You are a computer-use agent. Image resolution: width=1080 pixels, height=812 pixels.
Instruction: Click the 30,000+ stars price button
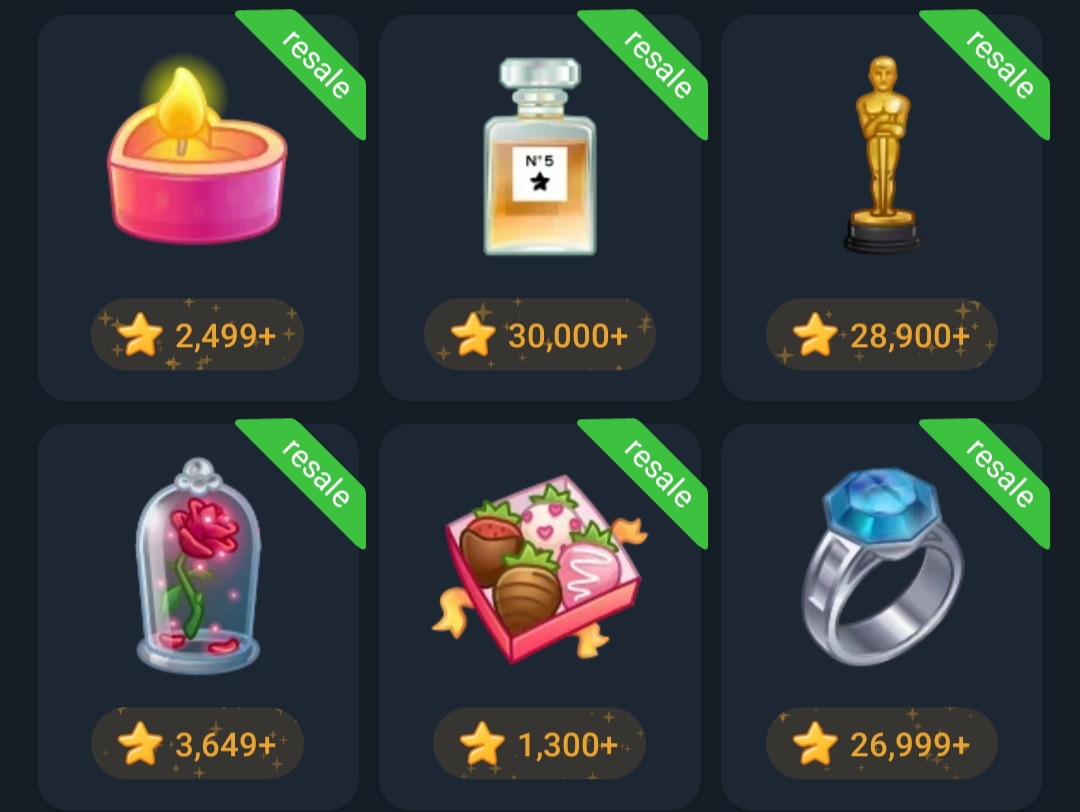pos(540,335)
